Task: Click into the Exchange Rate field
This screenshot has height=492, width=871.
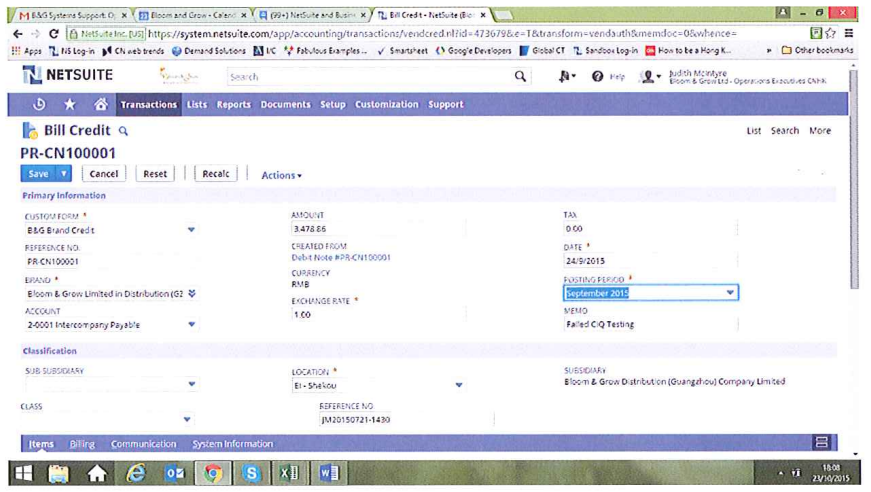Action: [378, 314]
